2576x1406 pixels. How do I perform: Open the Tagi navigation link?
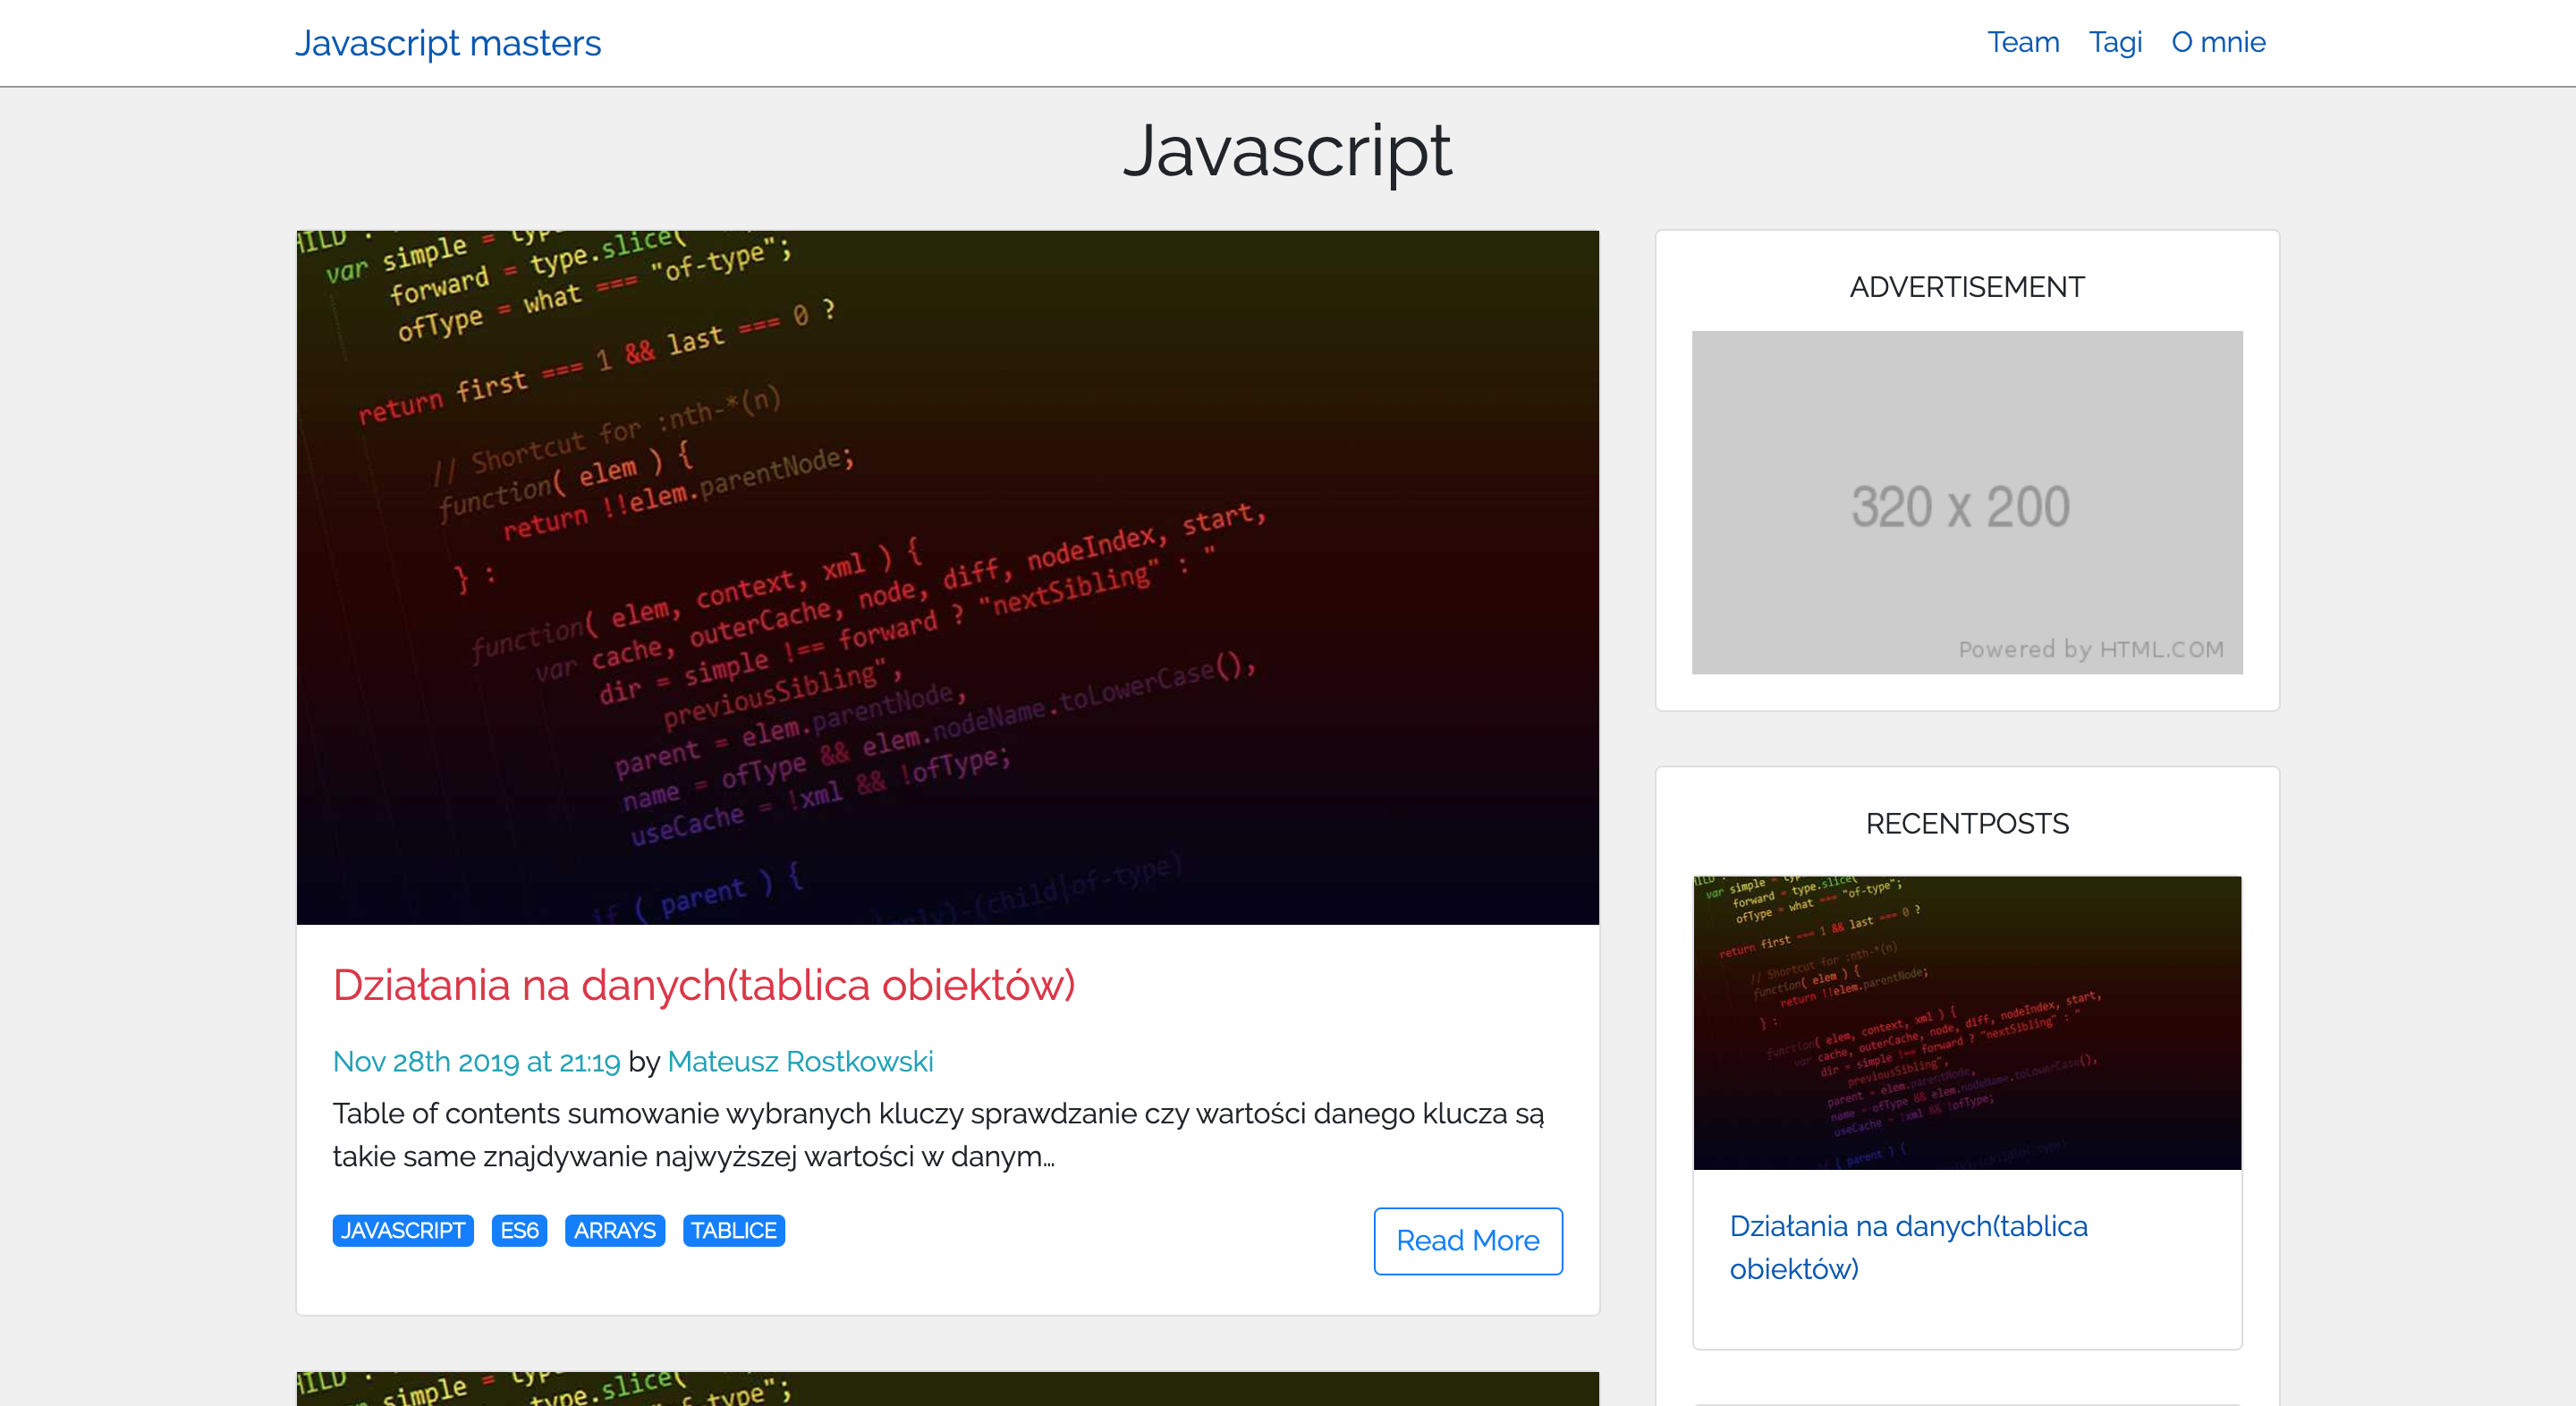(x=2114, y=42)
